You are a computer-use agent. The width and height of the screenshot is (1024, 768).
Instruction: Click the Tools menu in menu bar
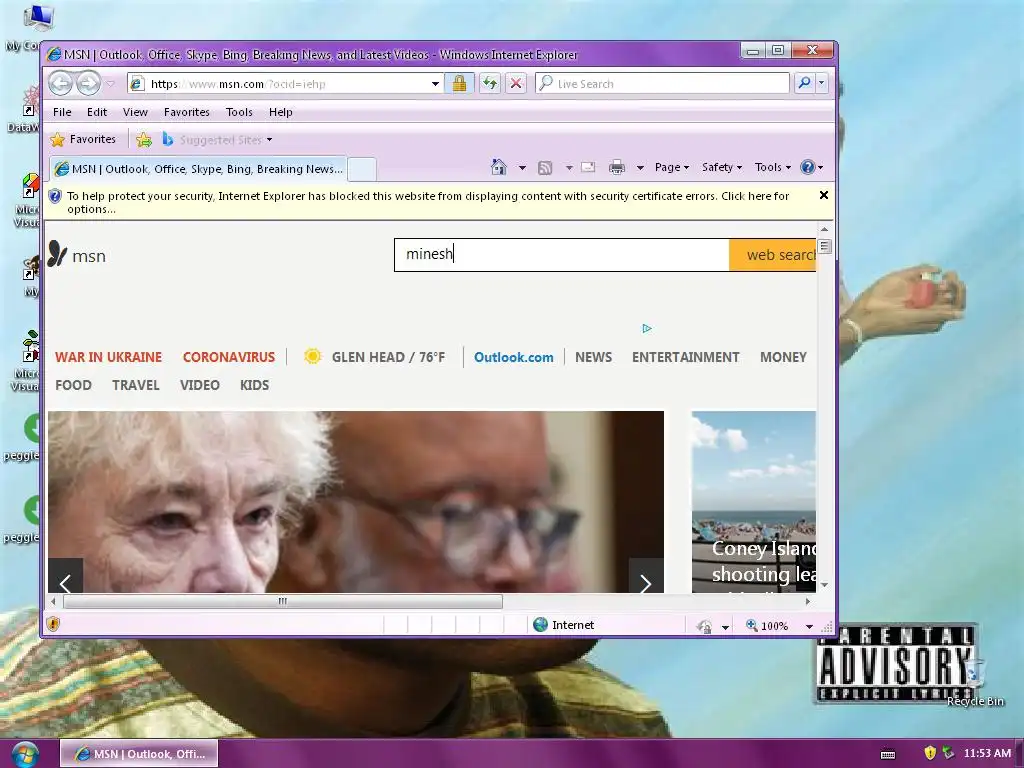pyautogui.click(x=239, y=112)
